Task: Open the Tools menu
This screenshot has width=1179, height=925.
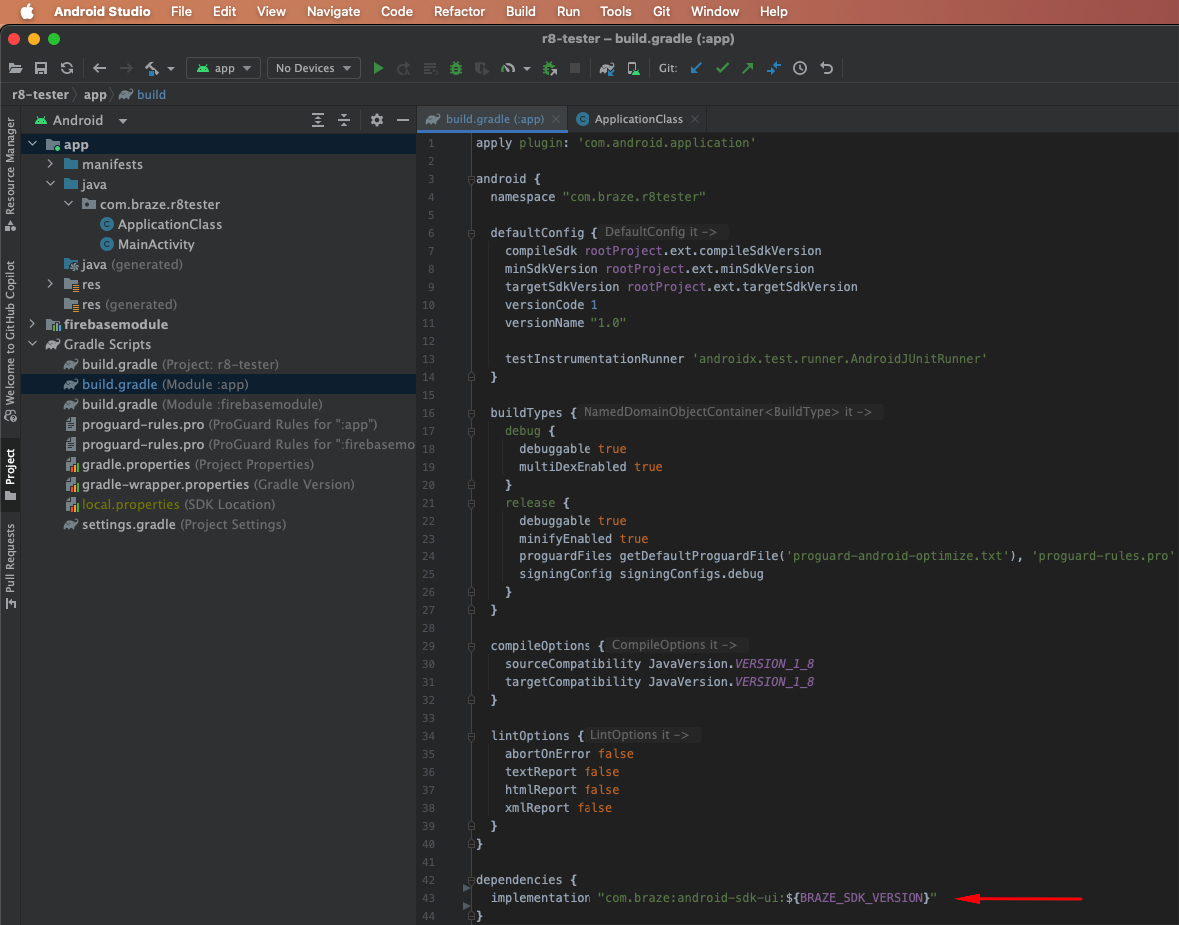Action: (x=615, y=11)
